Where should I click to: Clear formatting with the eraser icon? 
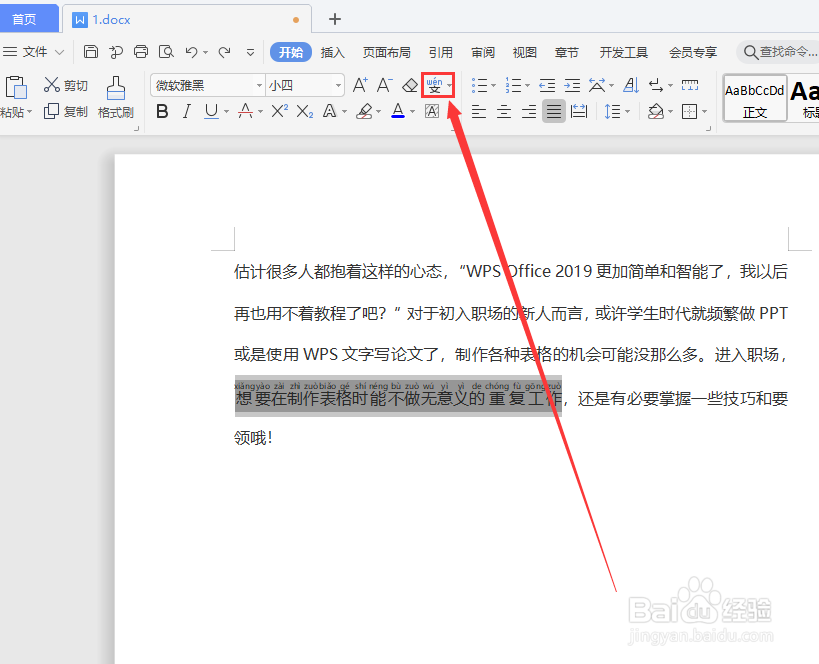[x=409, y=85]
